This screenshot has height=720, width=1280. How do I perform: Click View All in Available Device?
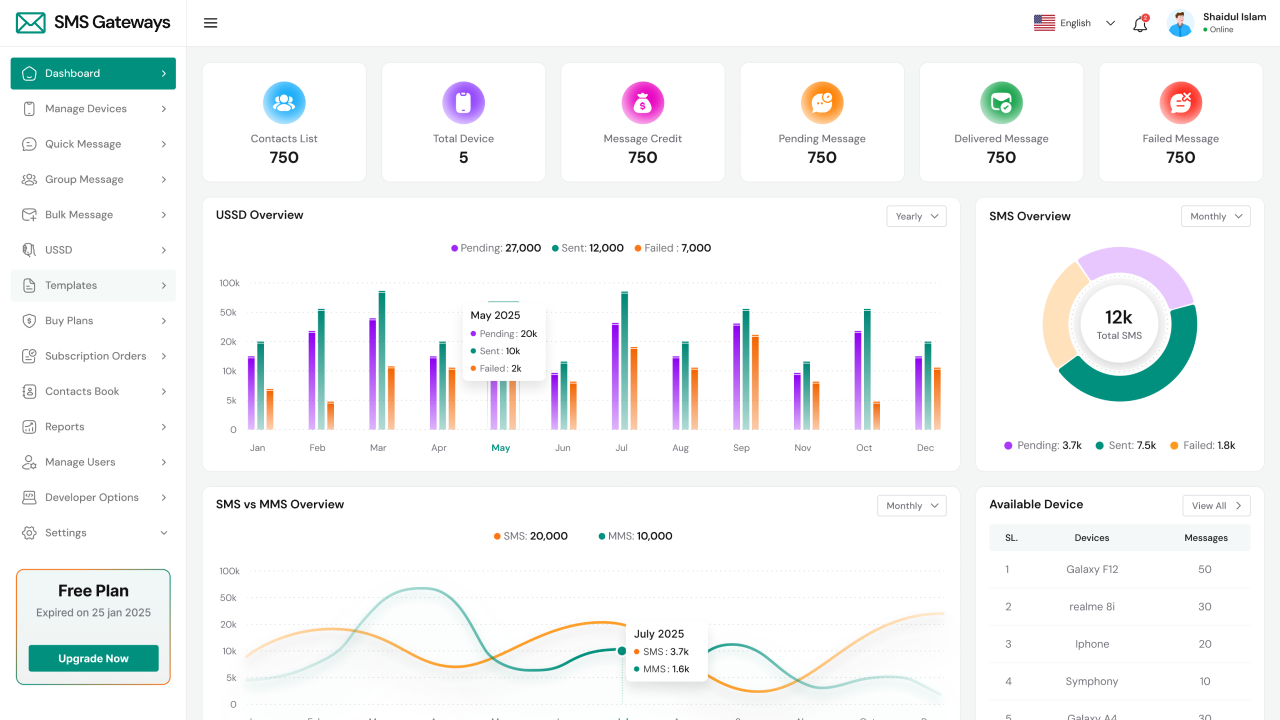(x=1215, y=506)
